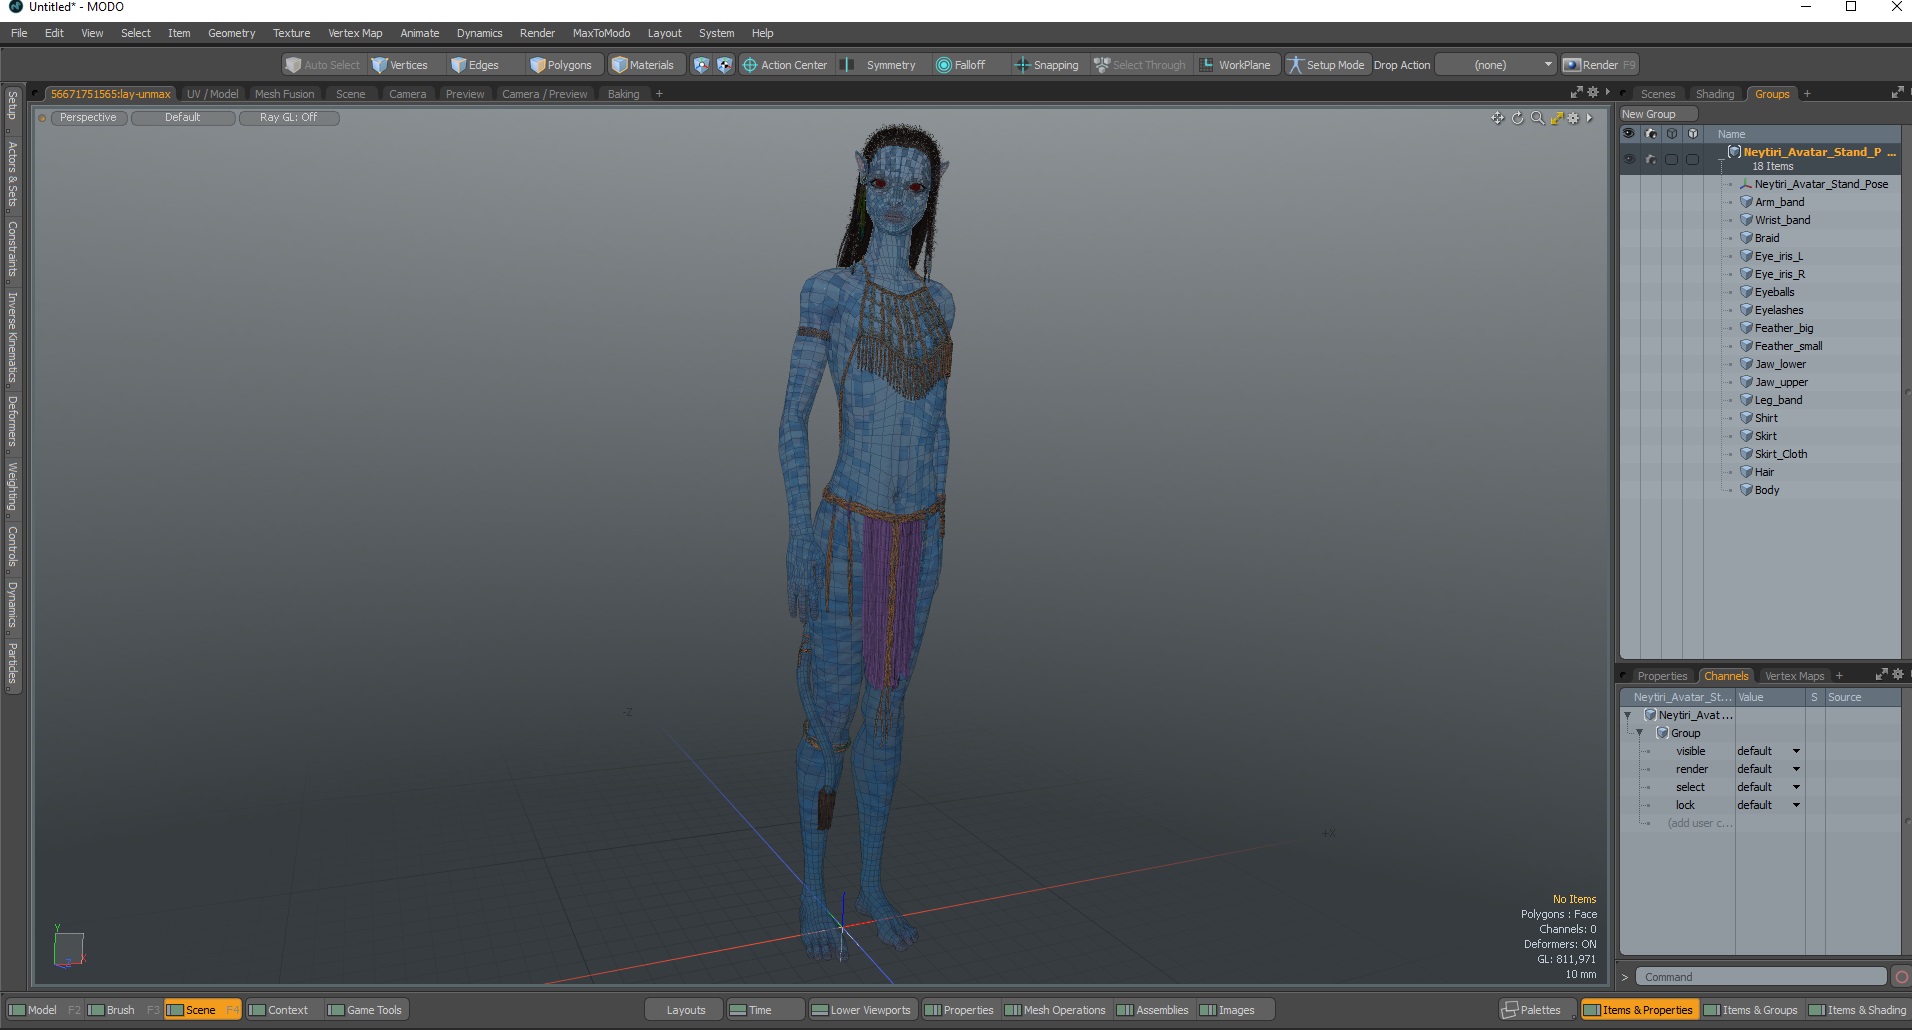Open the visible channel default dropdown

point(1769,751)
